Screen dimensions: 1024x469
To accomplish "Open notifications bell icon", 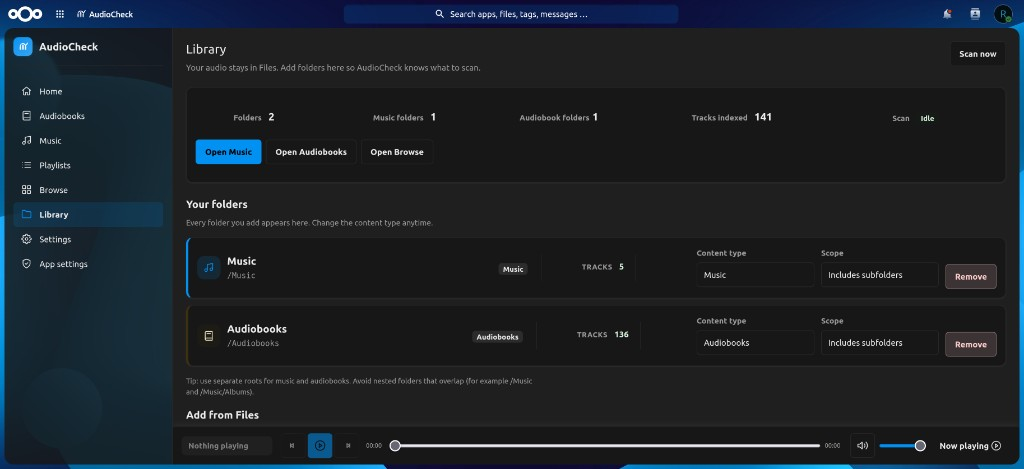I will (x=947, y=14).
